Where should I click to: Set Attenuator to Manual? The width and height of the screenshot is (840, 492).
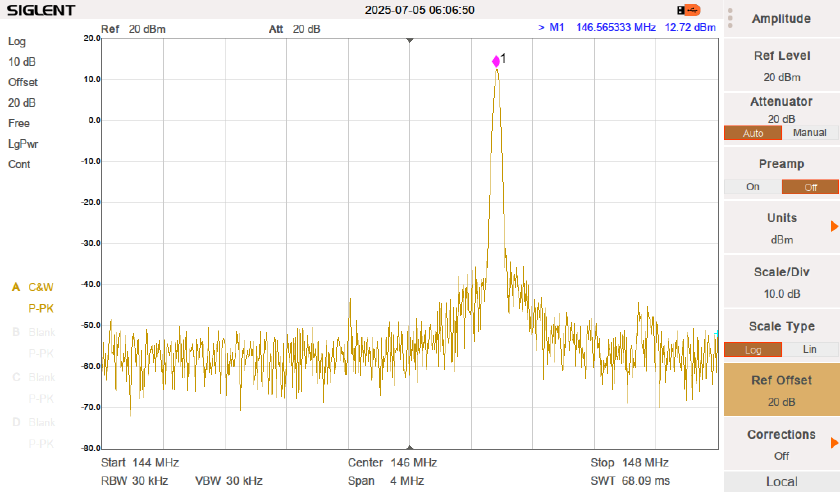(810, 133)
